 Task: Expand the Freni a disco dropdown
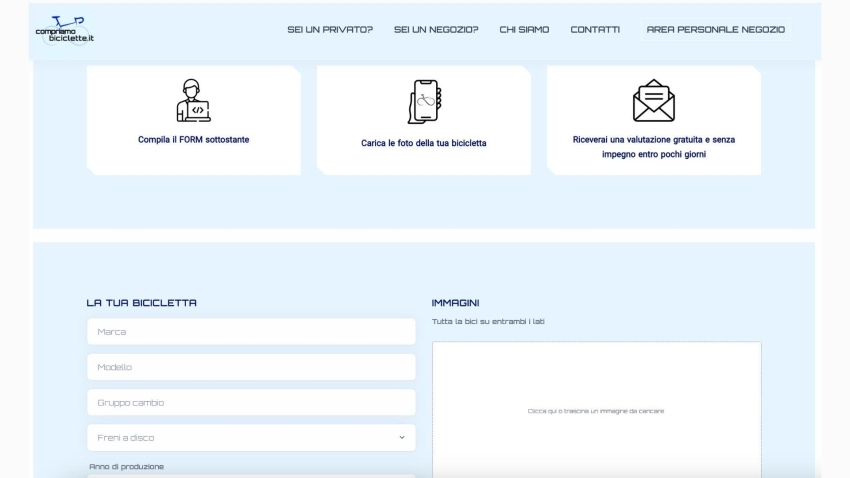pos(251,438)
